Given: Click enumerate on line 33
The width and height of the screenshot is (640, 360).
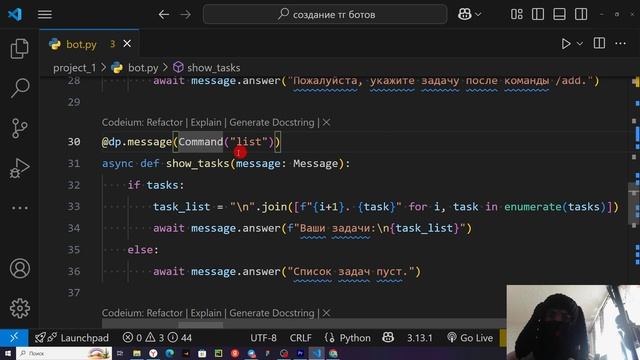Looking at the screenshot, I should pos(532,207).
